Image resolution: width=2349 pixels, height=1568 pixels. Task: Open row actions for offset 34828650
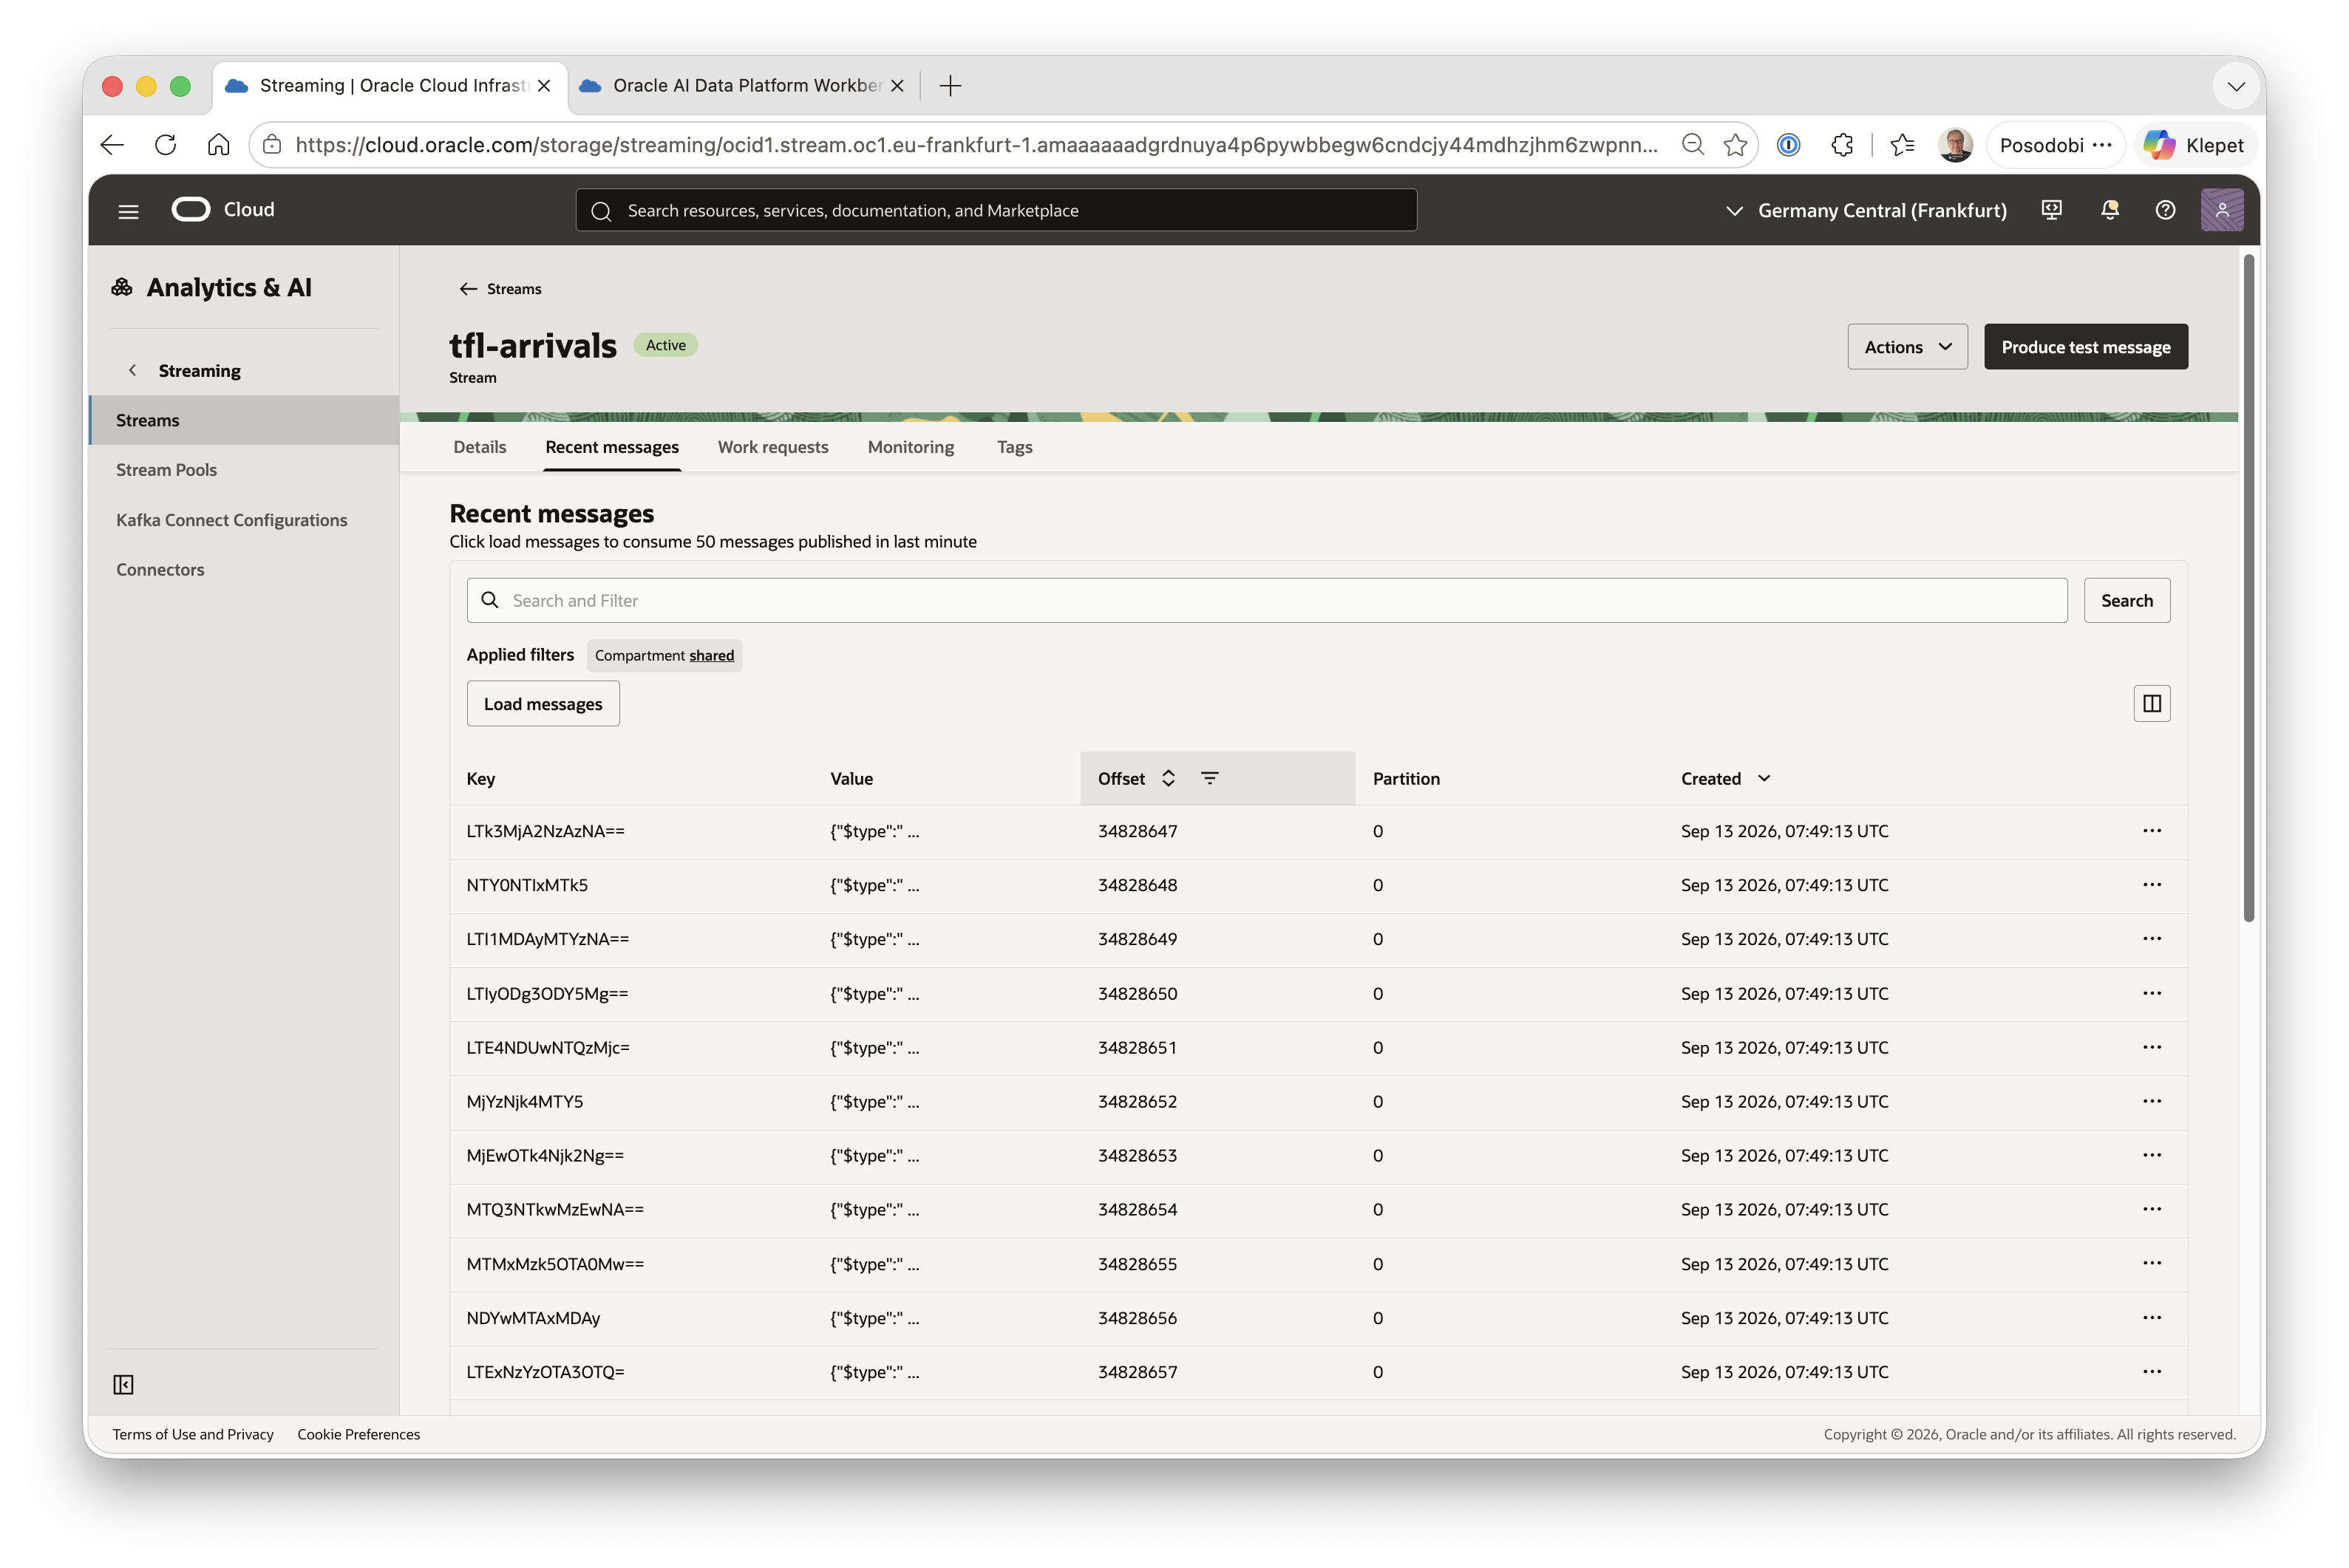[2151, 993]
